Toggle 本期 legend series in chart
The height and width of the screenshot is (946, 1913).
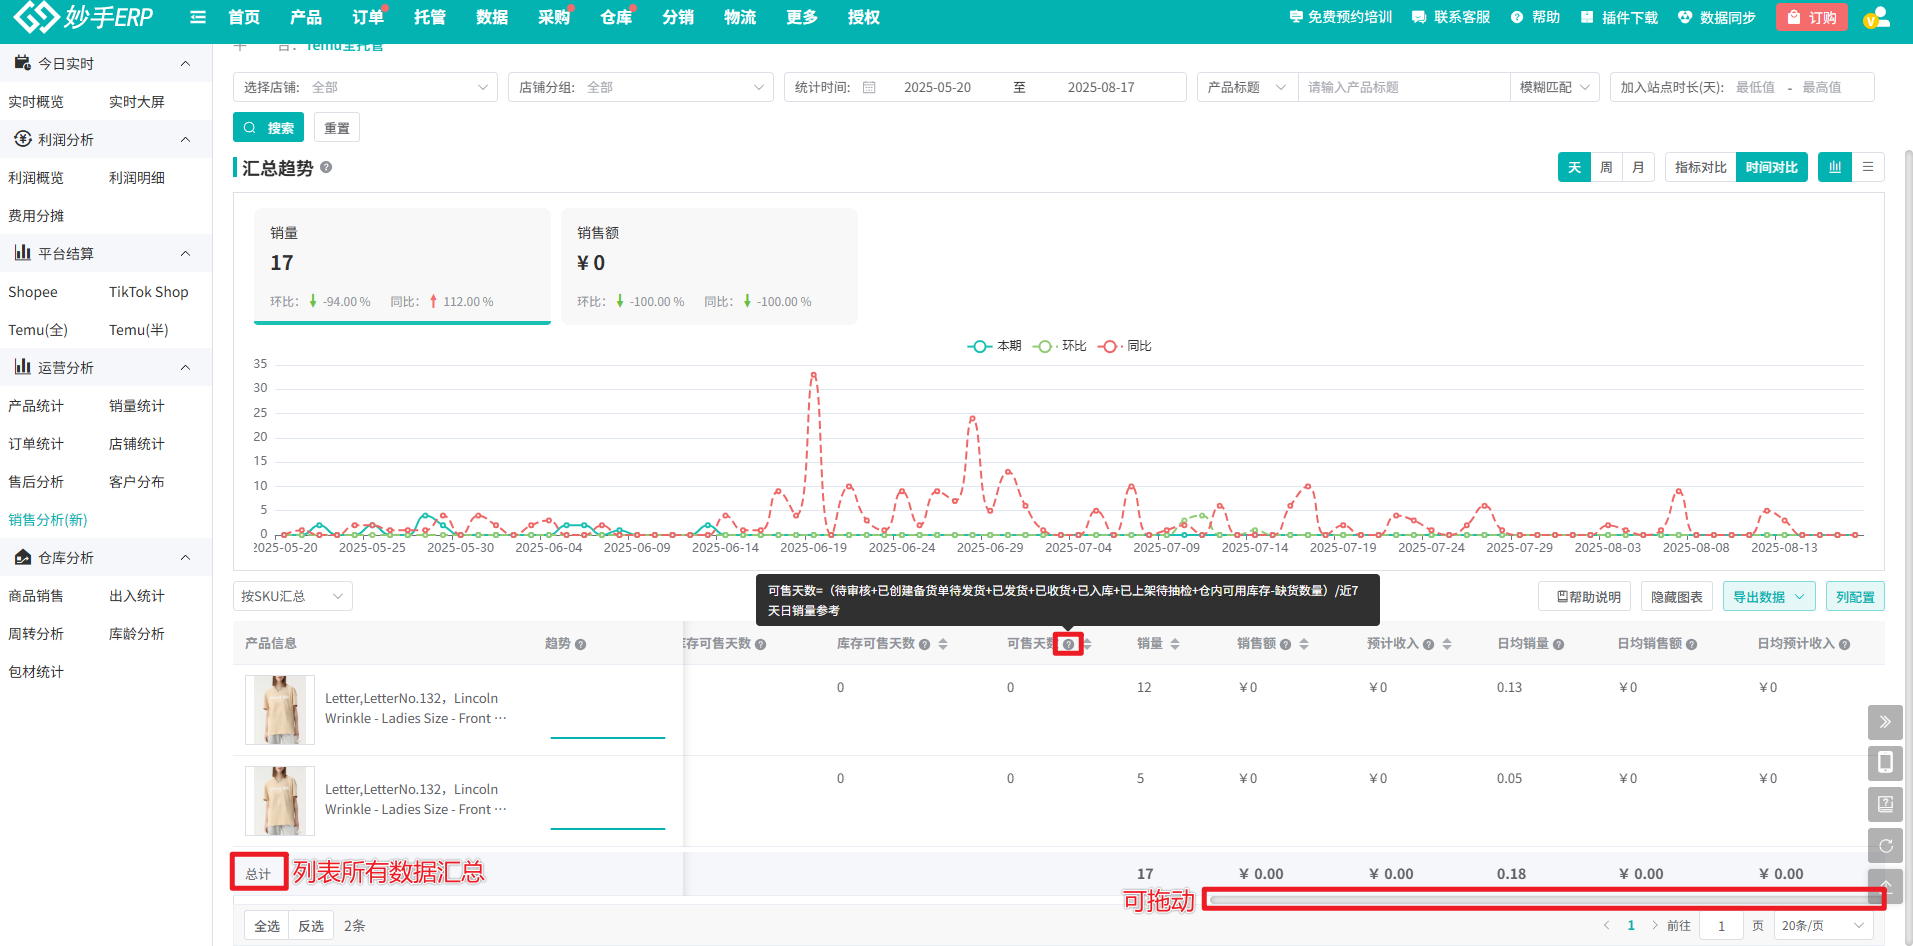click(995, 346)
